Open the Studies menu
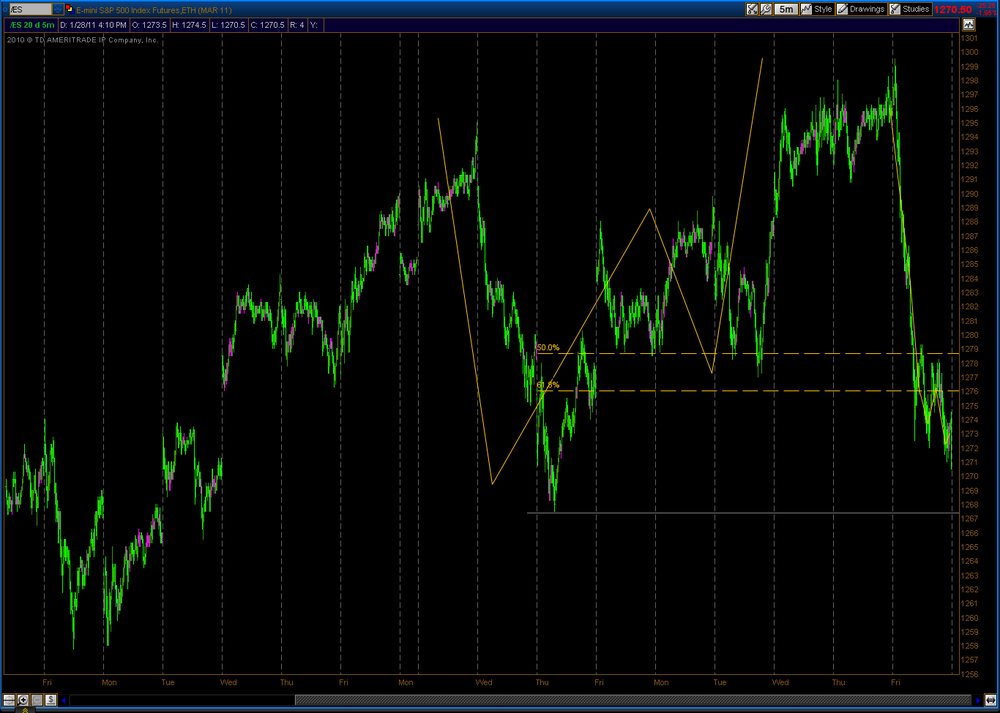Image resolution: width=1000 pixels, height=713 pixels. (x=910, y=9)
